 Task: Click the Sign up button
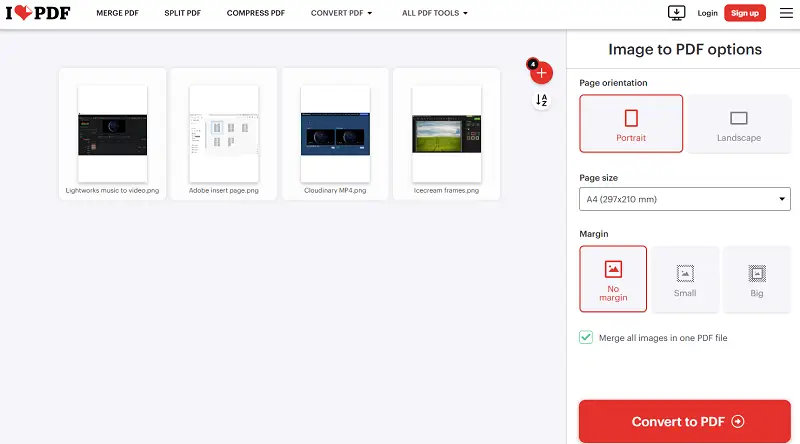click(x=745, y=13)
